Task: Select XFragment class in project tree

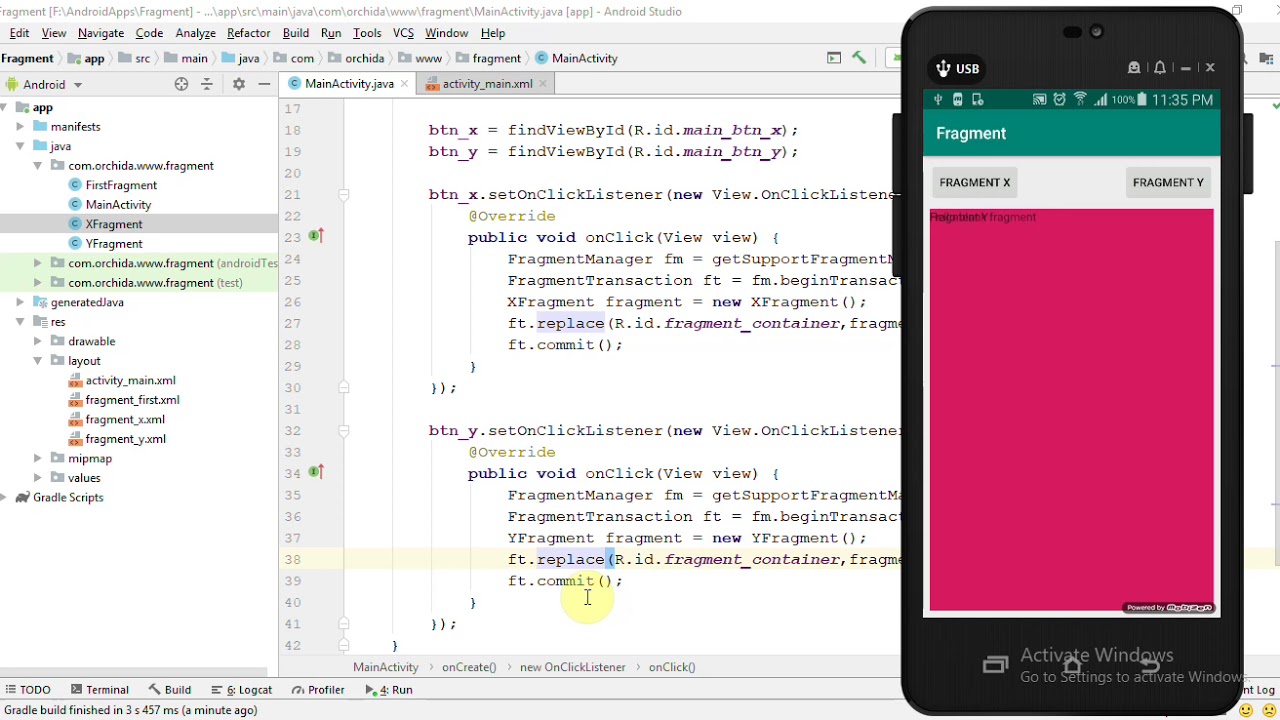Action: 114,224
